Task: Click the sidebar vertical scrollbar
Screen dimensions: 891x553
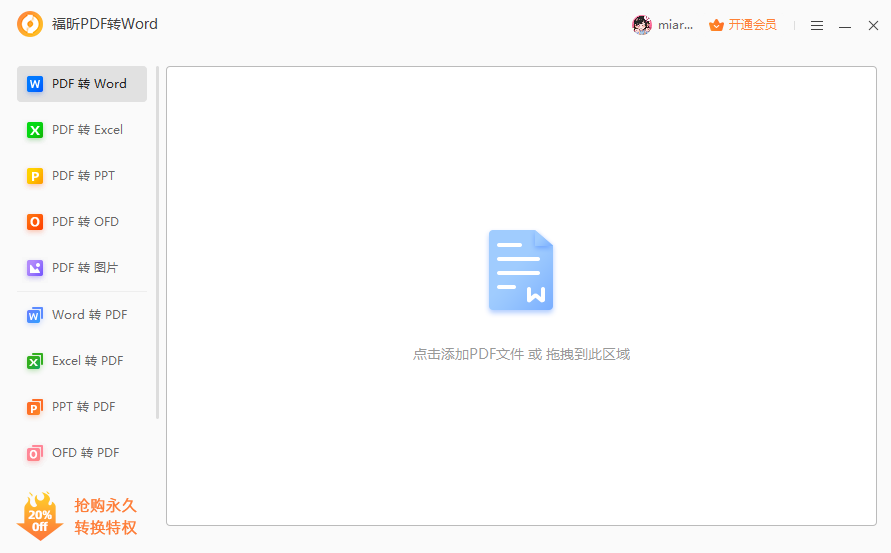Action: (x=157, y=243)
